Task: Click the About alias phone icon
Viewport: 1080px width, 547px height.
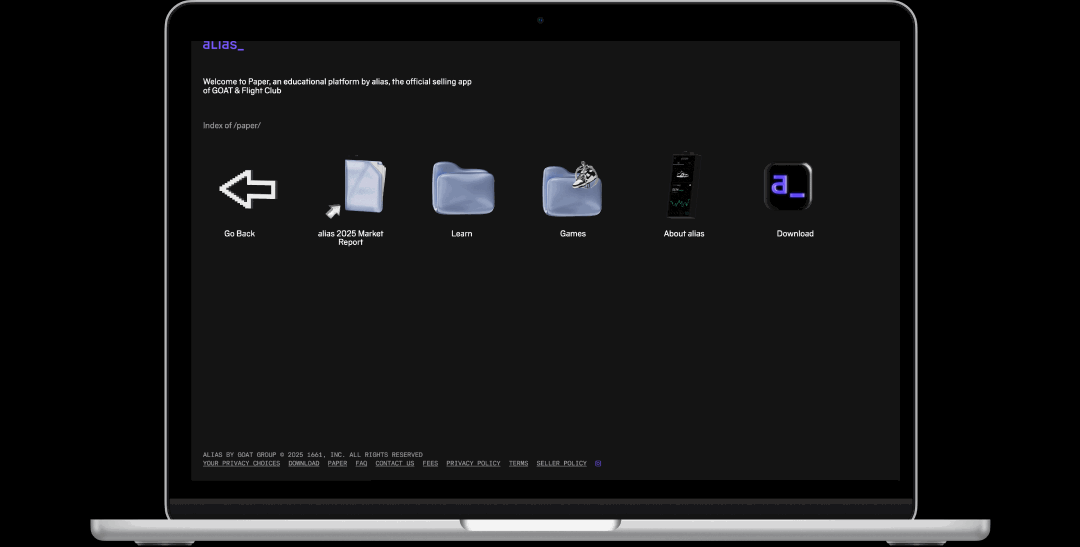Action: tap(683, 186)
